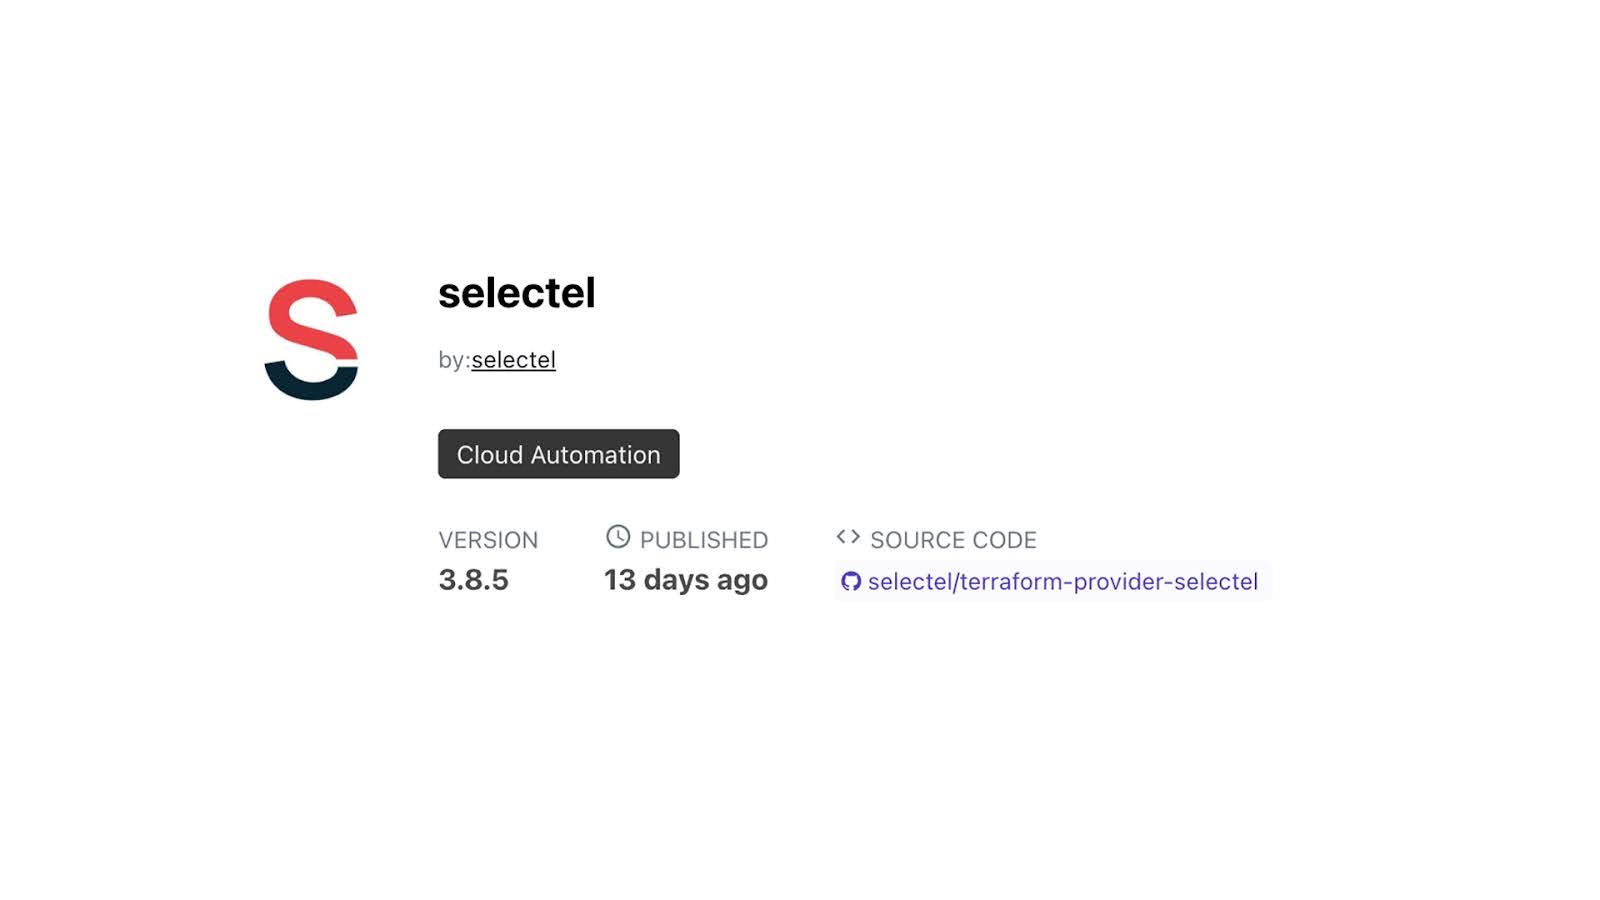Screen dimensions: 1600x900
Task: Click "terraform-provider-selectel" in the repository link
Action: point(1108,582)
